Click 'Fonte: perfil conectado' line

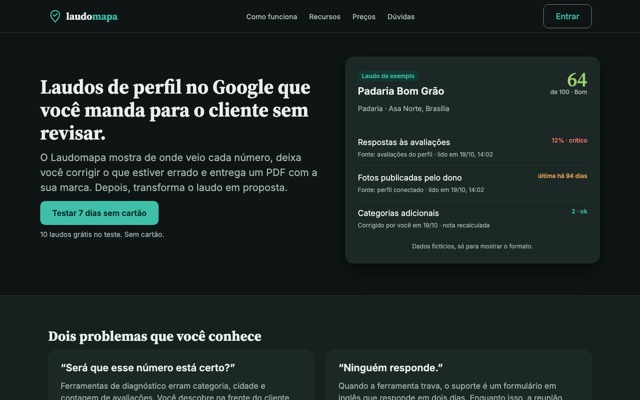pos(420,190)
